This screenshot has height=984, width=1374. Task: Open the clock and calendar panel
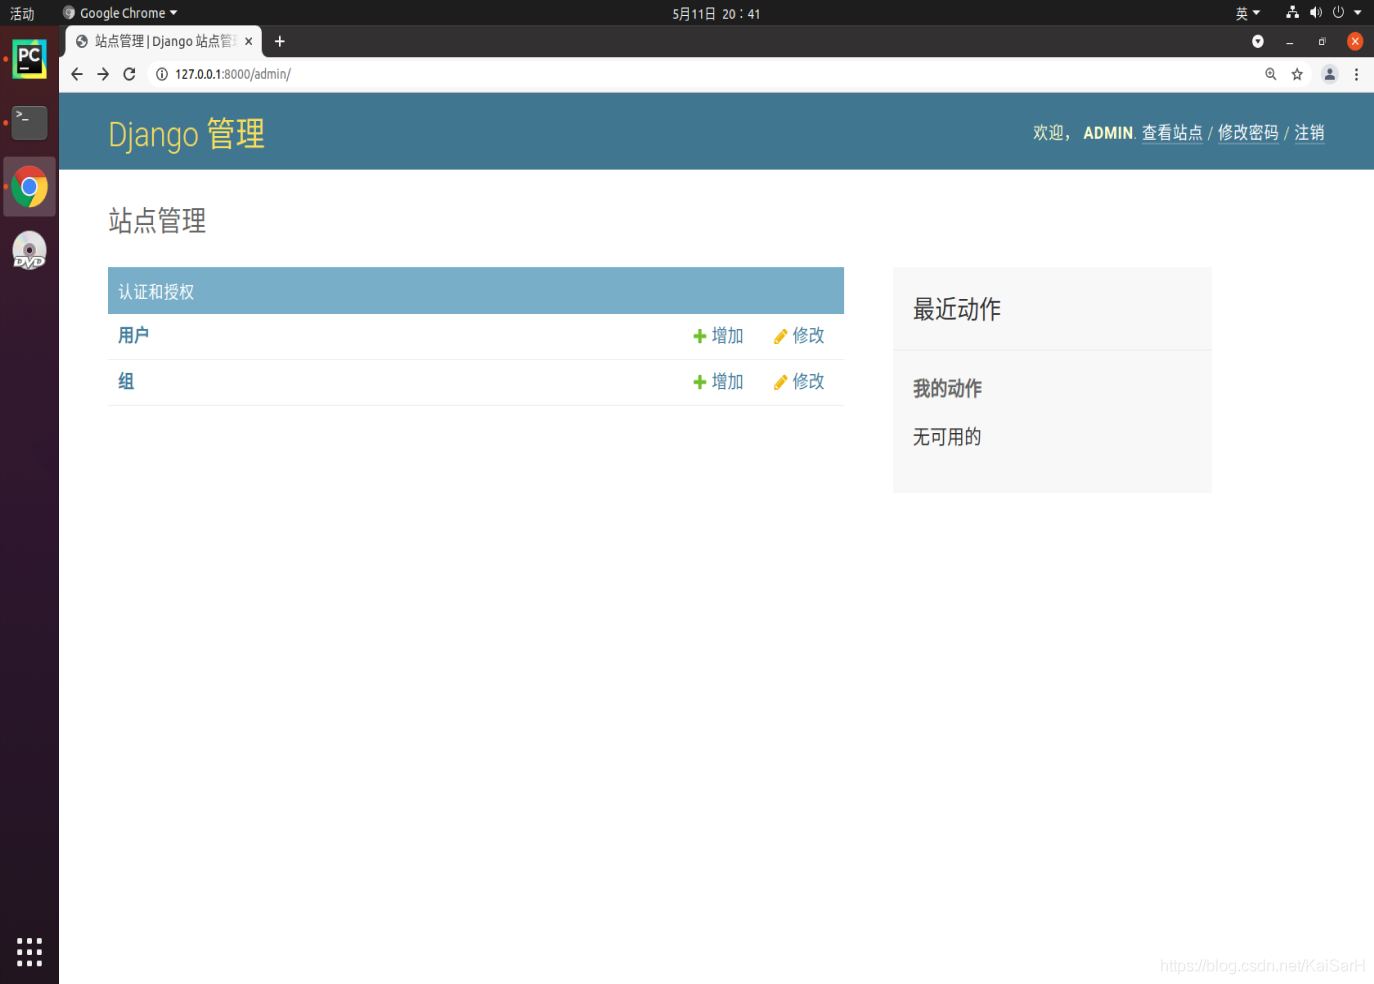click(716, 14)
